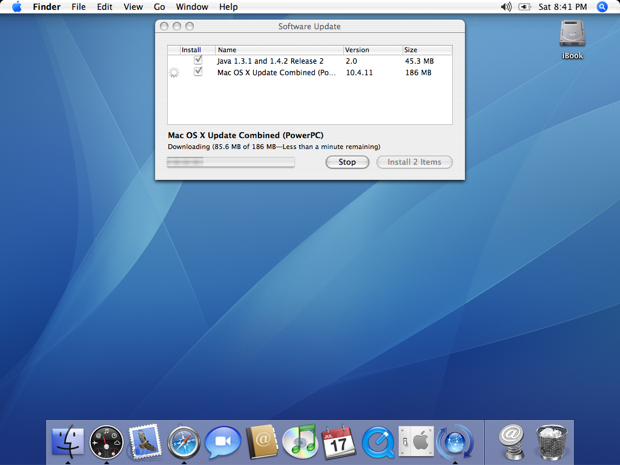The width and height of the screenshot is (620, 465).
Task: Open the File menu
Action: (x=78, y=7)
